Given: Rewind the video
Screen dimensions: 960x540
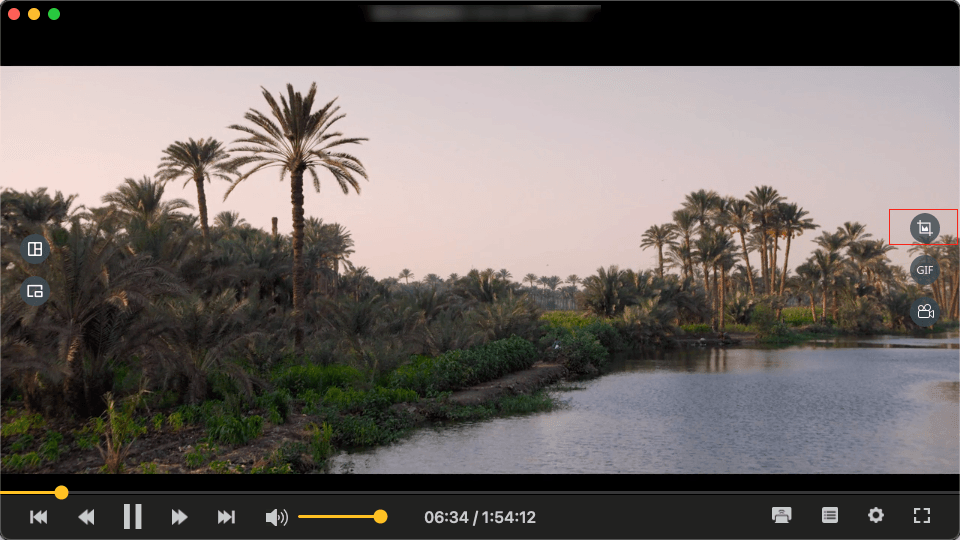Looking at the screenshot, I should tap(86, 517).
